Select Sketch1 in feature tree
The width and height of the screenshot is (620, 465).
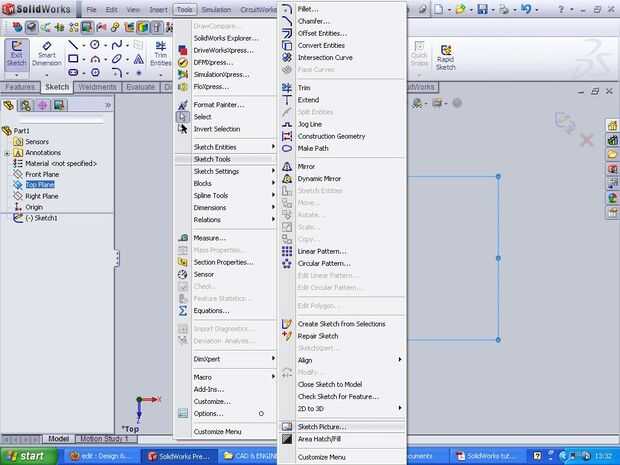tap(42, 218)
